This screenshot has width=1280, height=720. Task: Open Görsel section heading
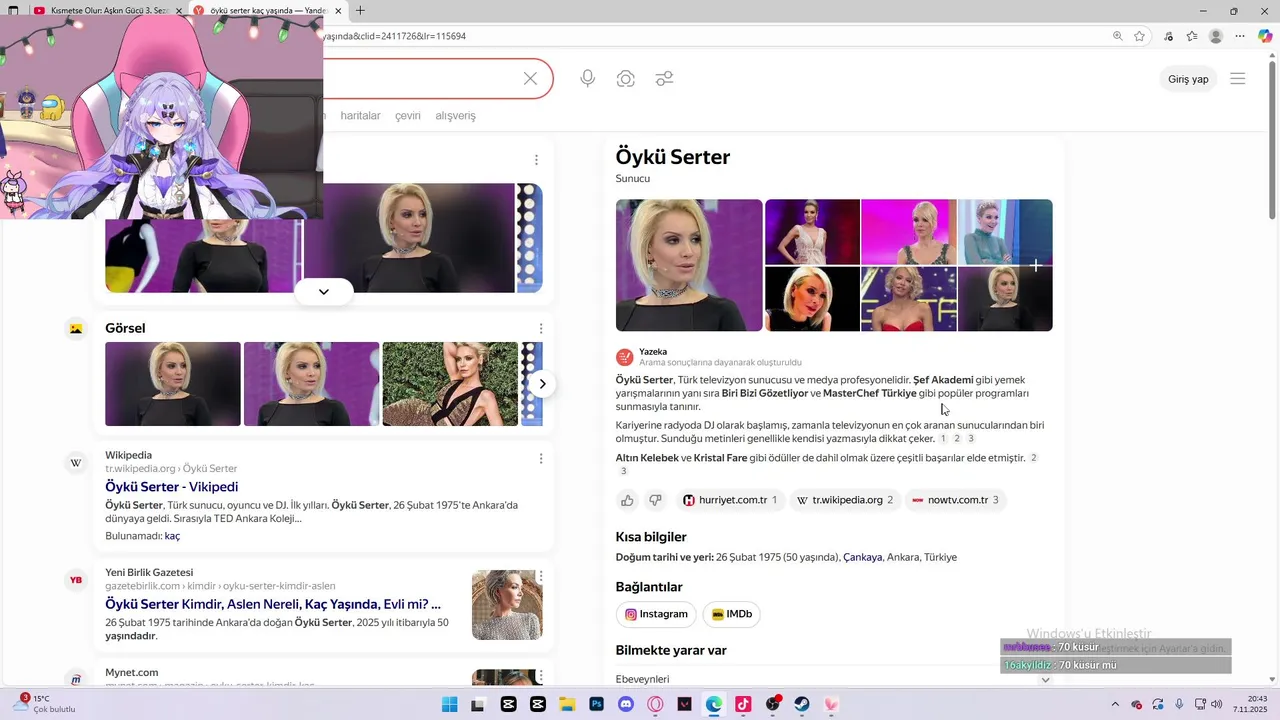tap(125, 328)
